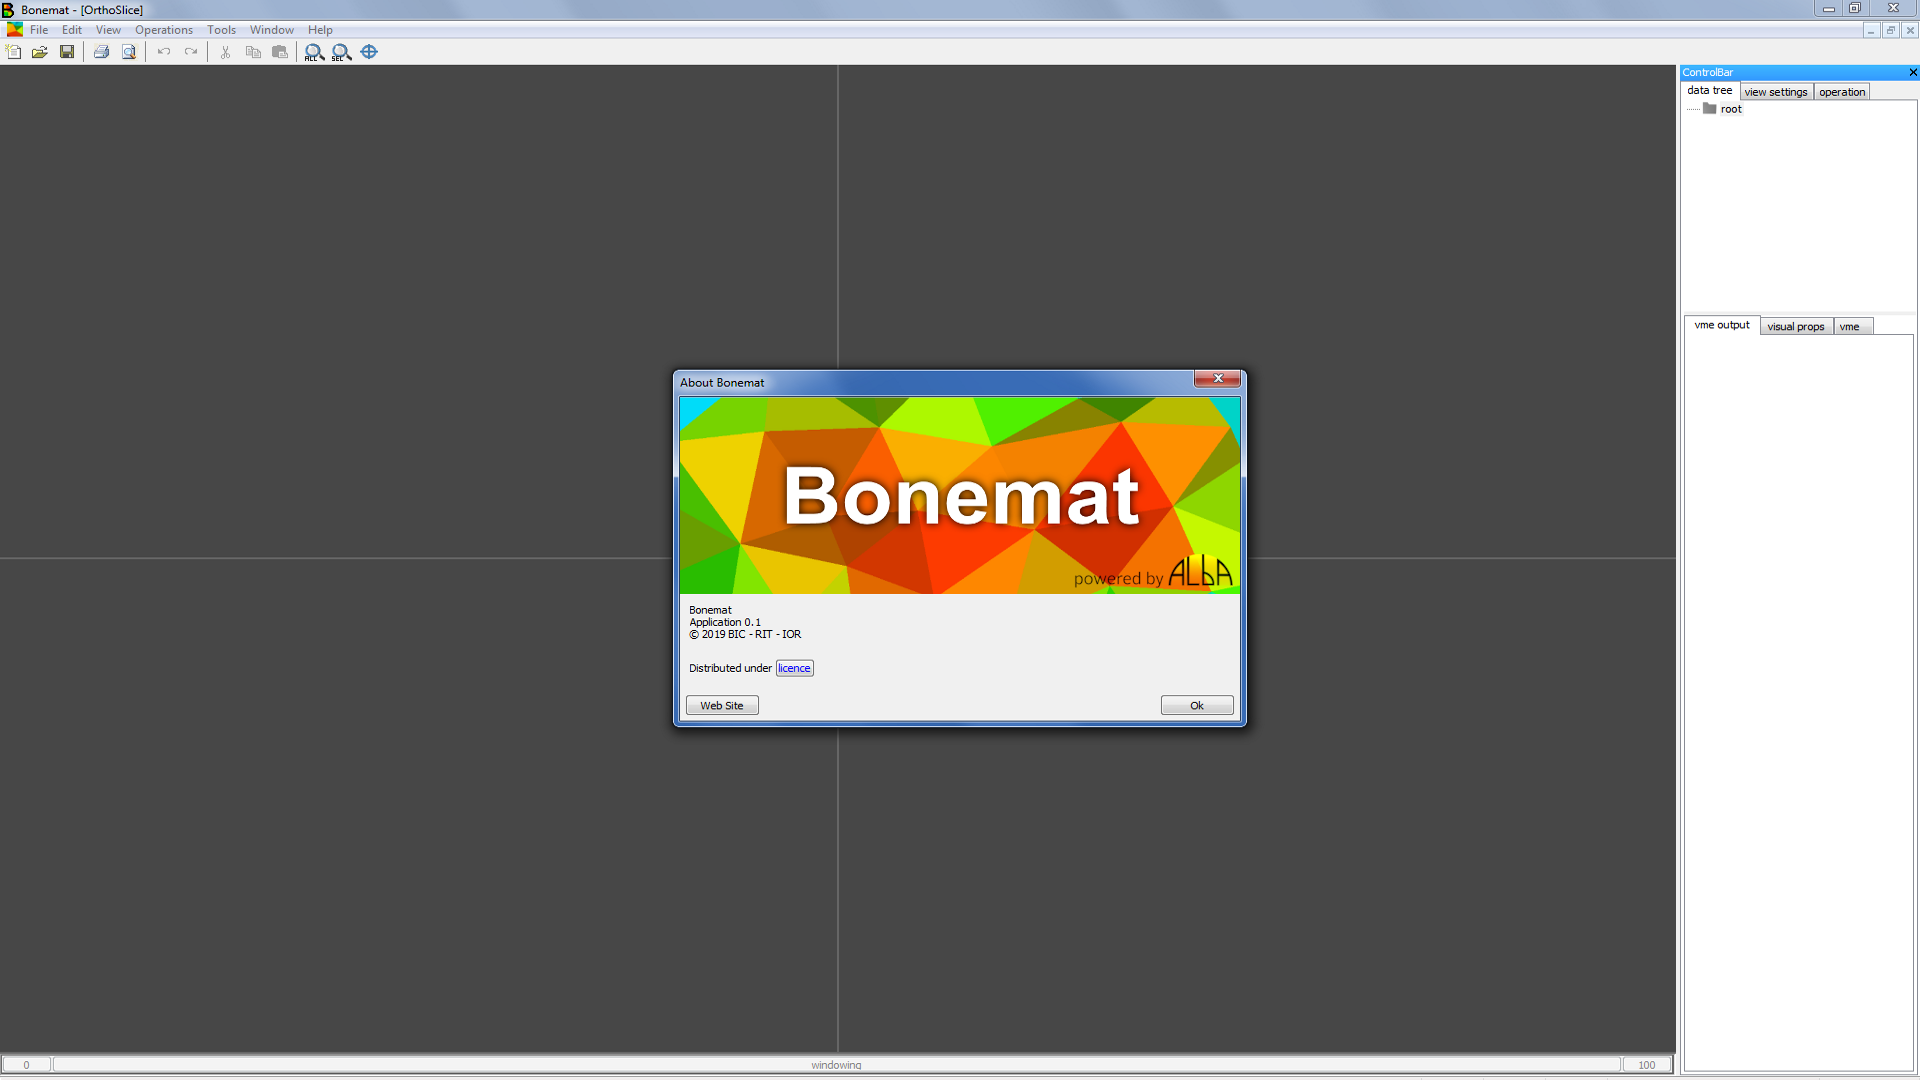Screen dimensions: 1920x1080
Task: Switch to the operation tab
Action: (x=1841, y=92)
